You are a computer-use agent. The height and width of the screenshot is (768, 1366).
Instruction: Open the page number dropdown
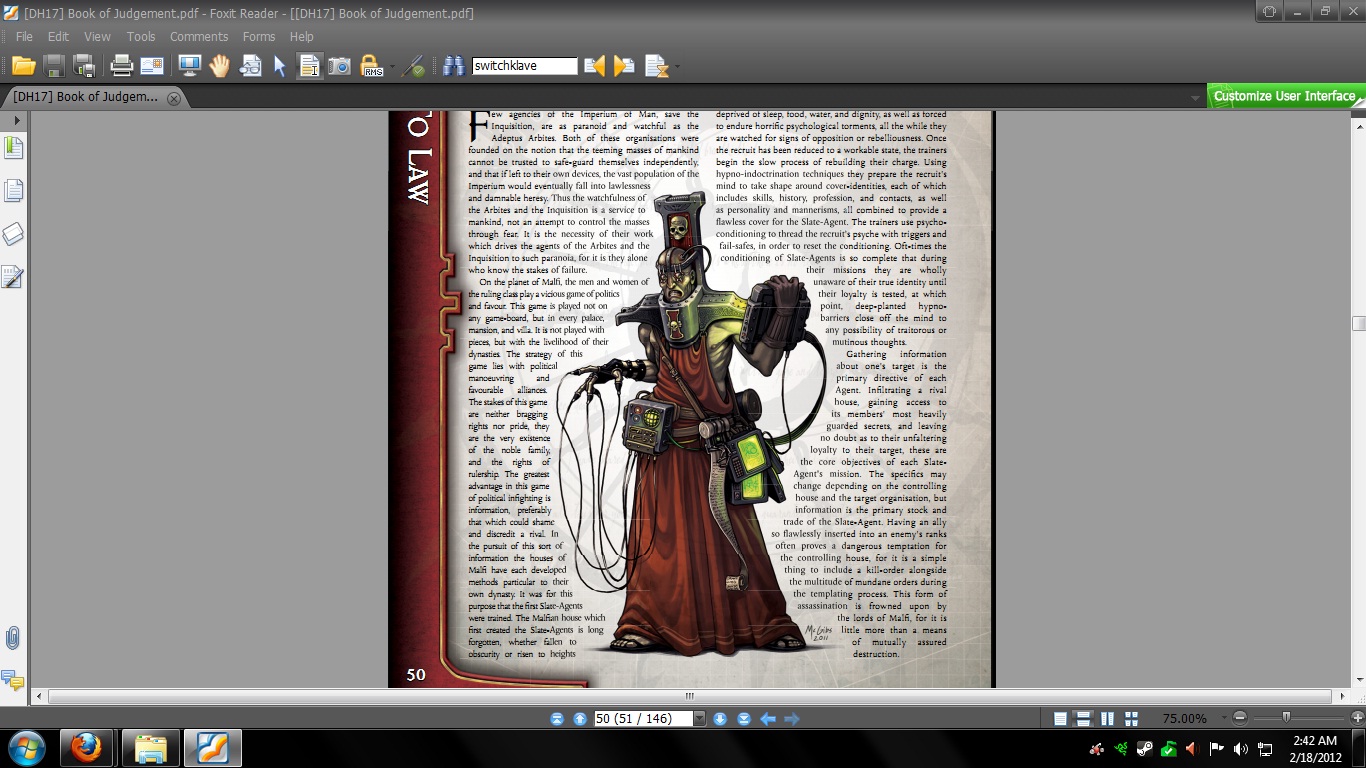[x=700, y=718]
